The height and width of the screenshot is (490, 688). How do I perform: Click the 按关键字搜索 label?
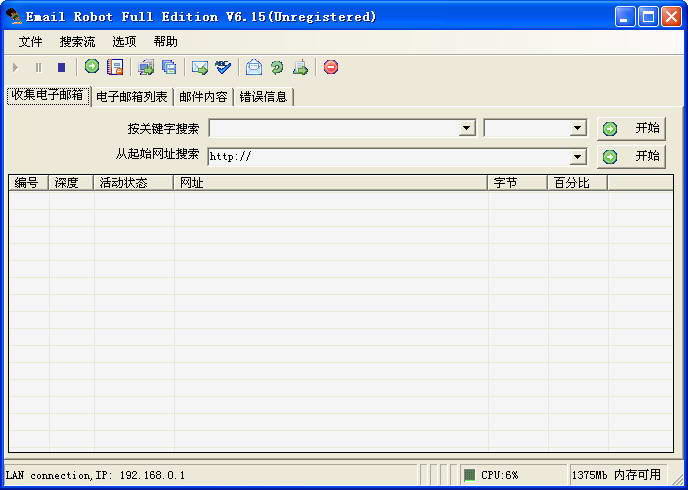(163, 129)
